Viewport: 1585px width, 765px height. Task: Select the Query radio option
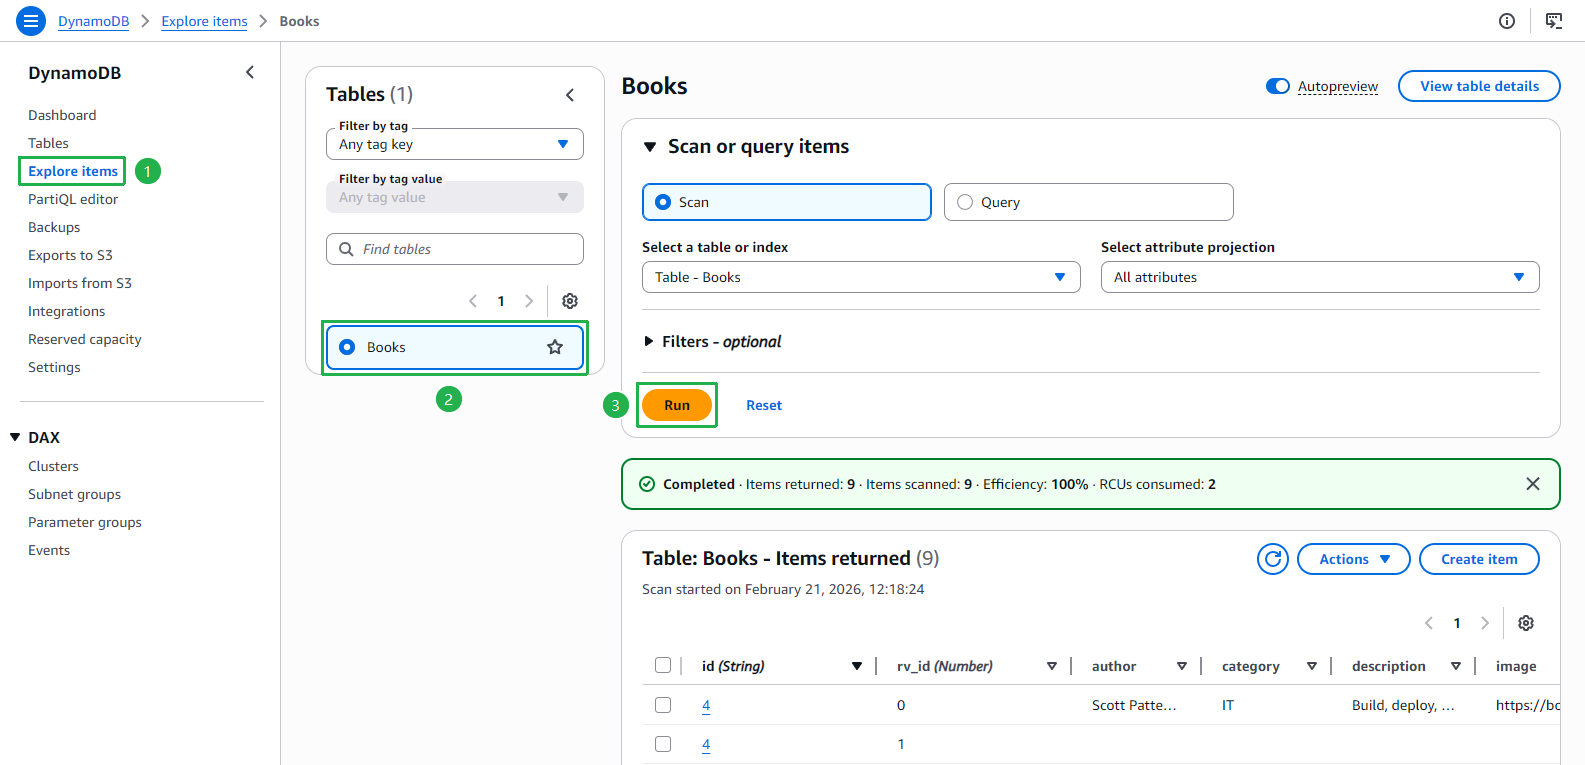[965, 202]
